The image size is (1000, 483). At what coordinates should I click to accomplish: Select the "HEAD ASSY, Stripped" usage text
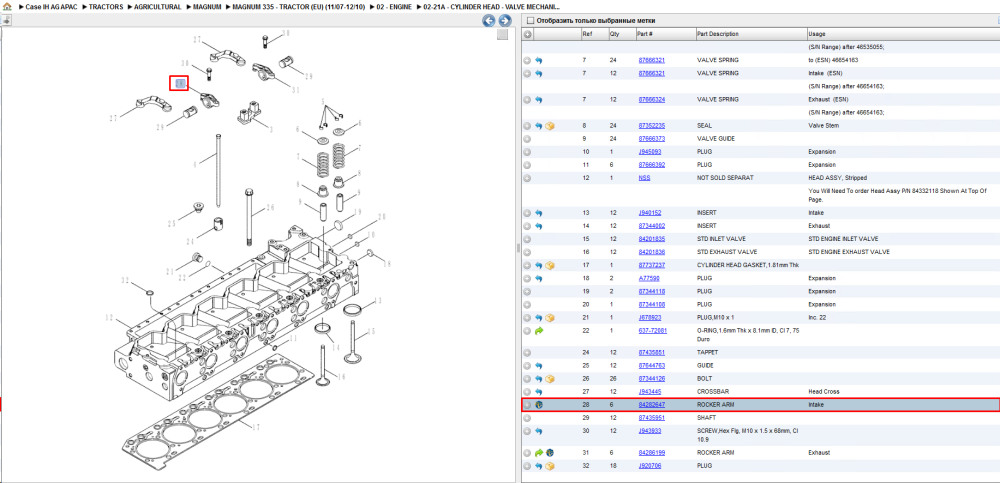tap(837, 178)
